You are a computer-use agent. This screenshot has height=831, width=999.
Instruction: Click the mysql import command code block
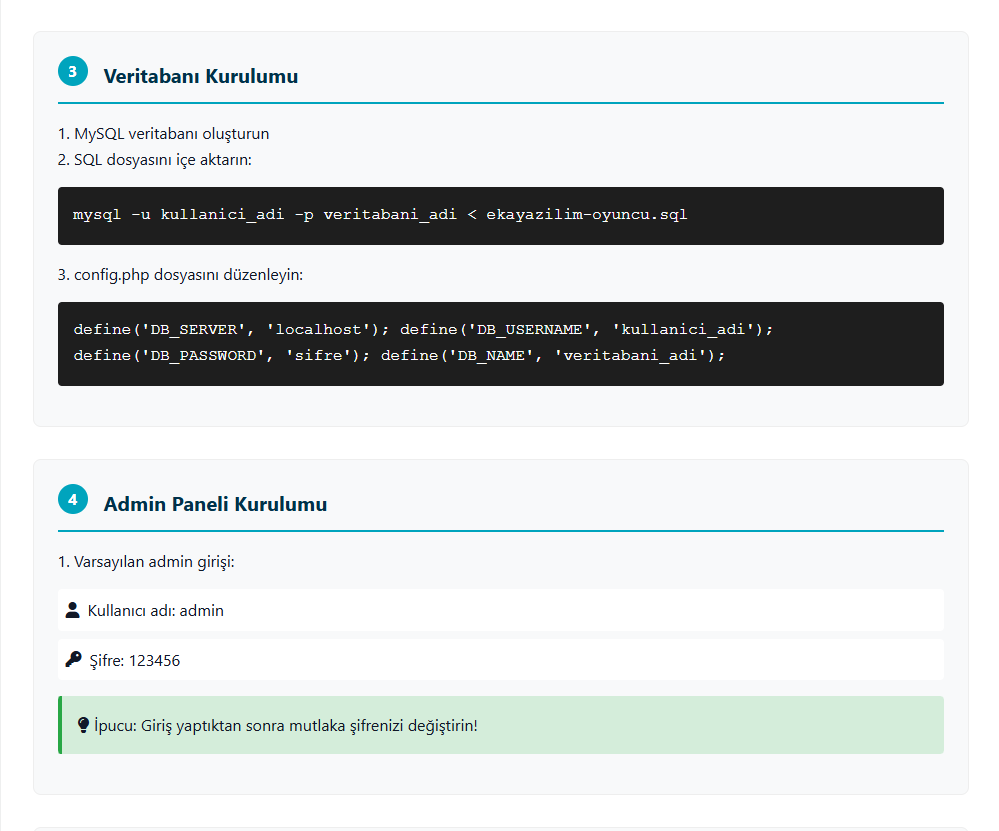pyautogui.click(x=501, y=216)
